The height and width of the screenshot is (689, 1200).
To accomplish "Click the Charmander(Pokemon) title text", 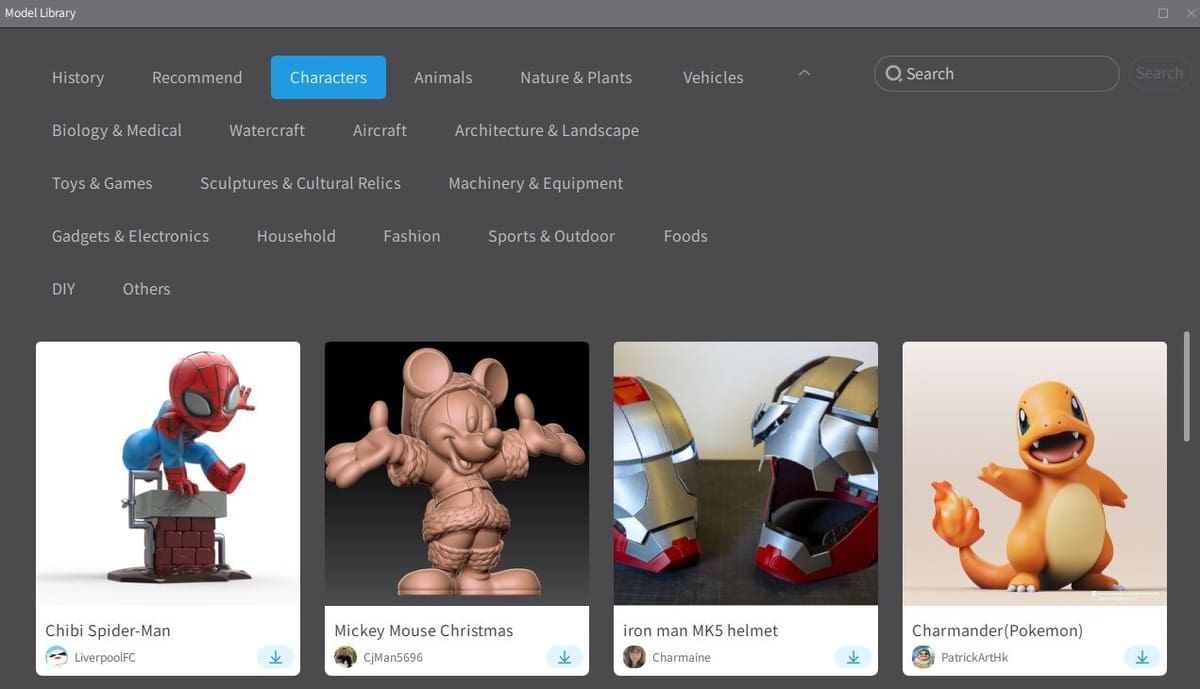I will [x=998, y=631].
